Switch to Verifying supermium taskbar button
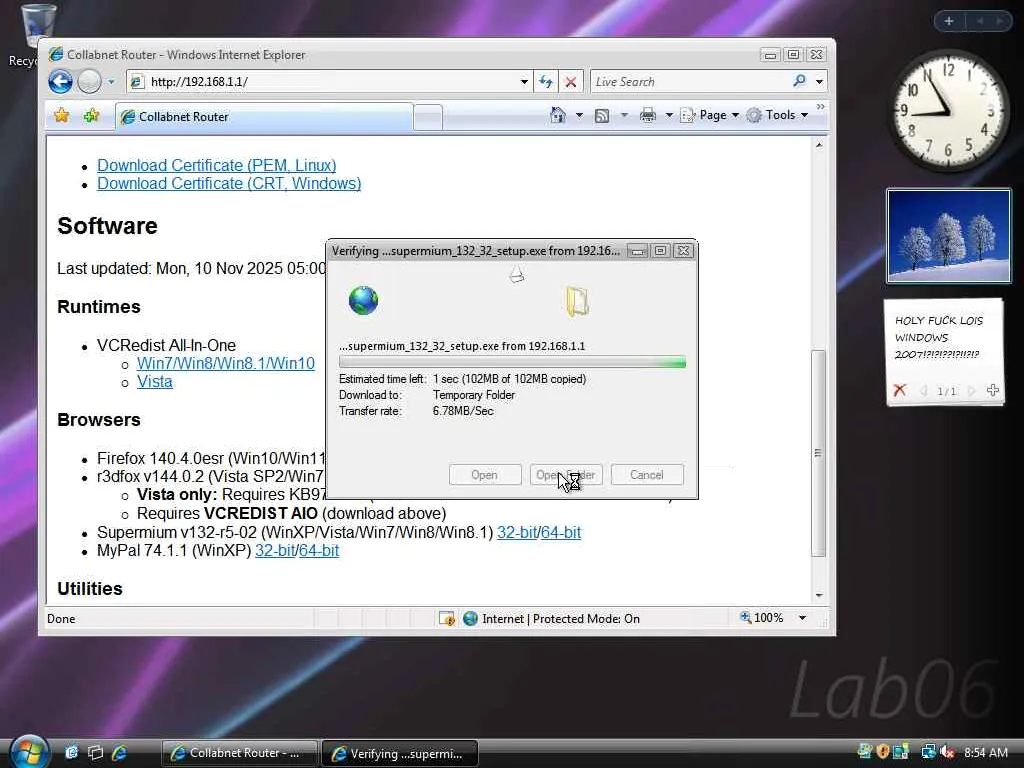1024x768 pixels. pos(400,753)
